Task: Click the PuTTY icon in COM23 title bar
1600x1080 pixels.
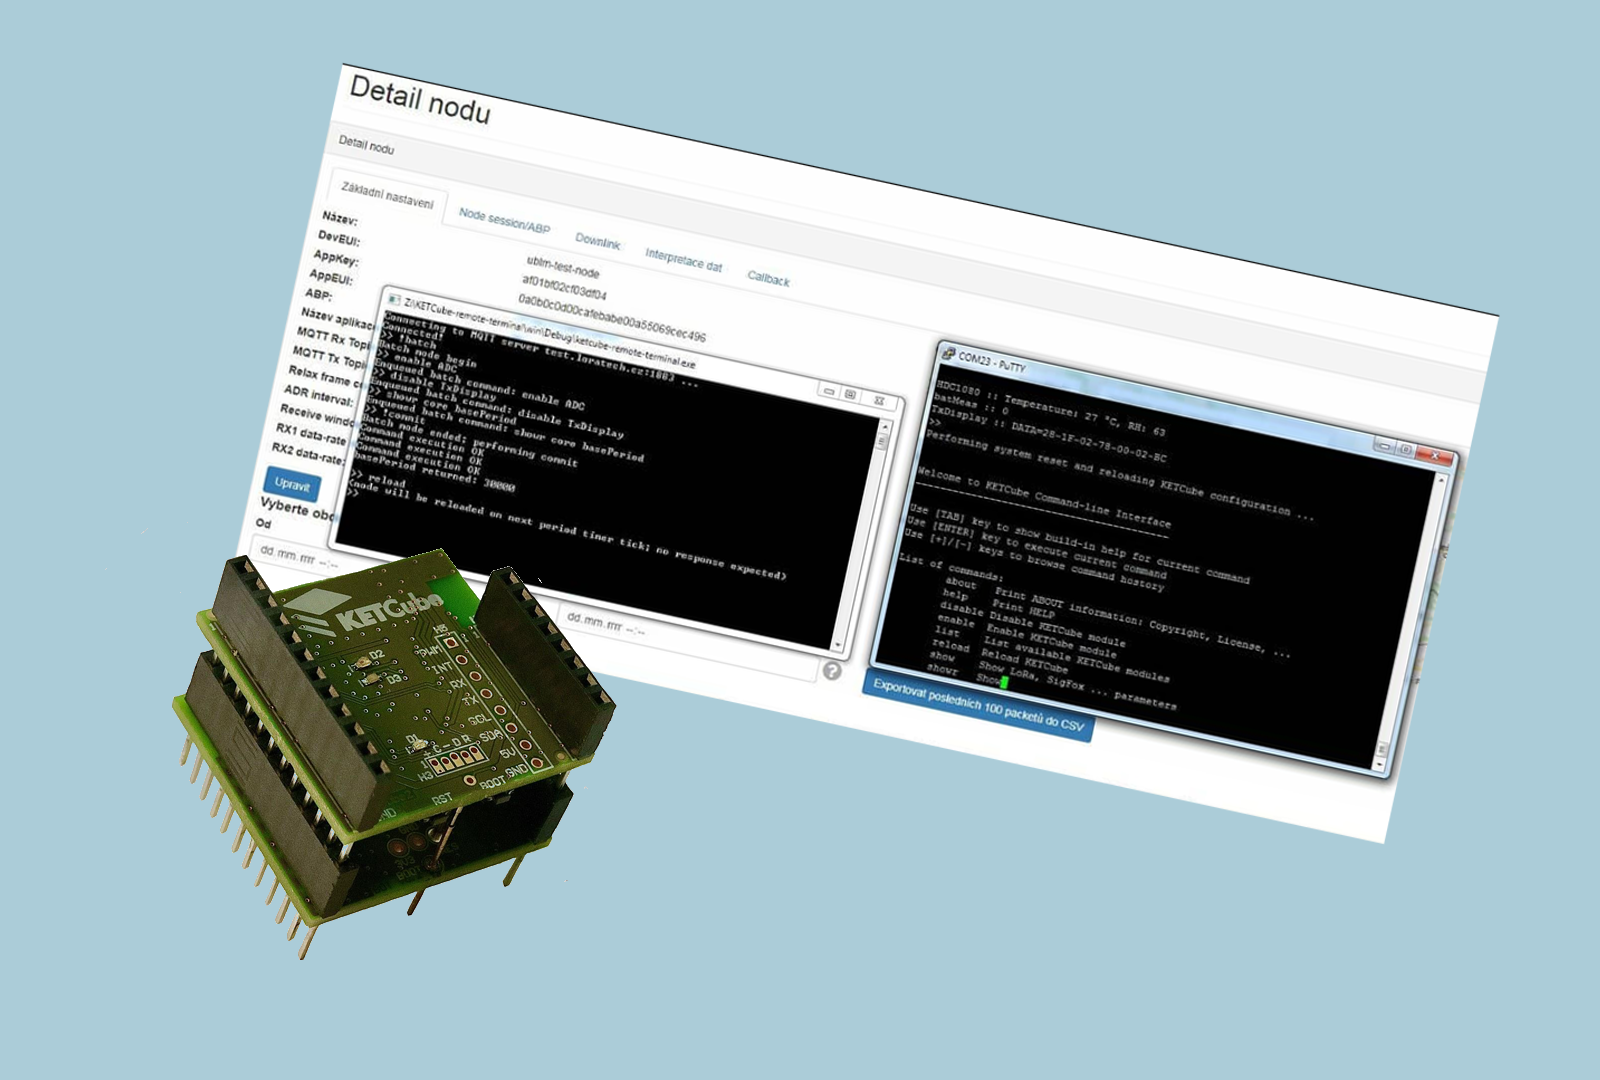Action: click(x=947, y=354)
